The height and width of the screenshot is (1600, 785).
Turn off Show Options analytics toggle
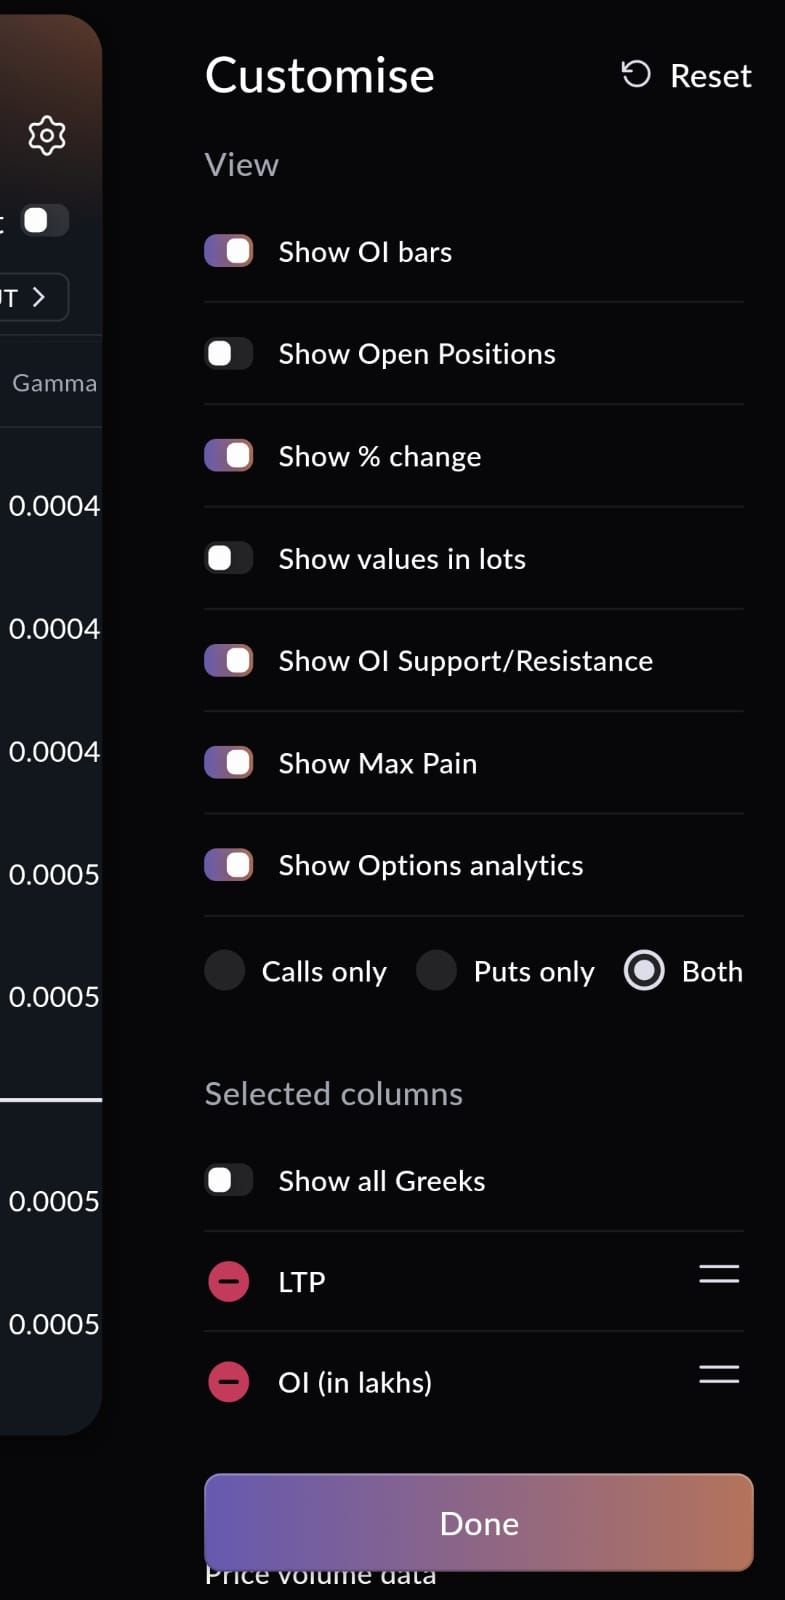pyautogui.click(x=229, y=865)
